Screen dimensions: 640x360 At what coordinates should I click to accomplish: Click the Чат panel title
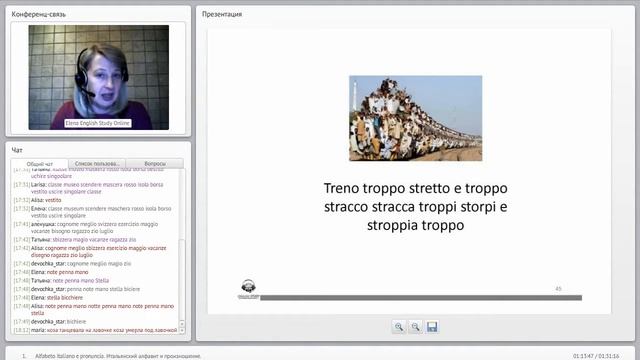click(17, 150)
